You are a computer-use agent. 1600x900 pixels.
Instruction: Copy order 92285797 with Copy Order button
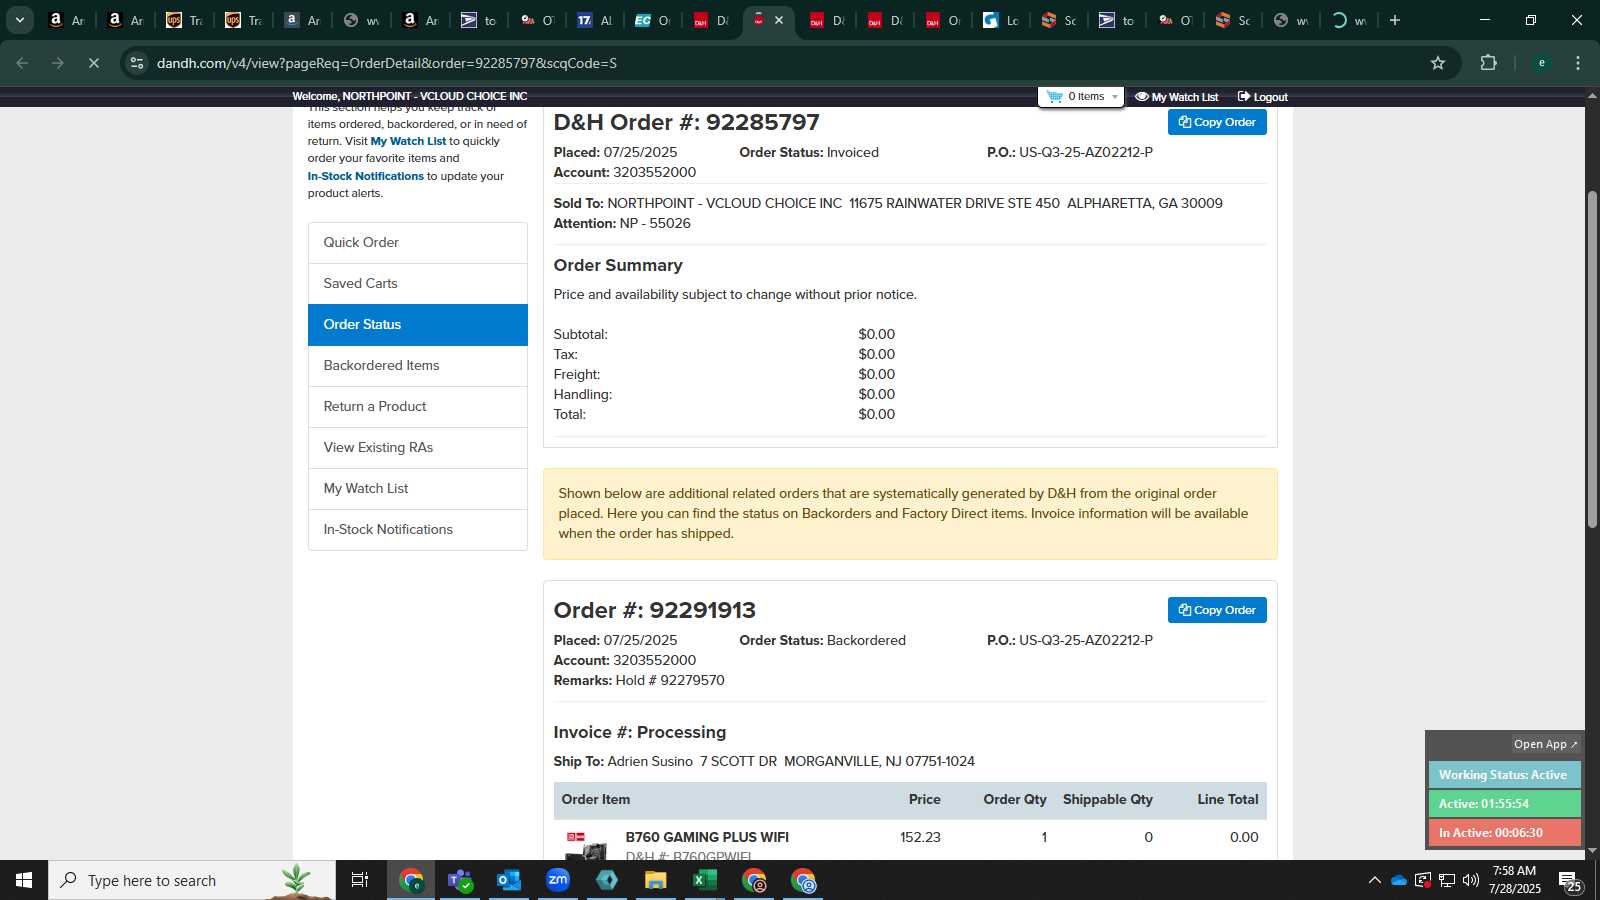[x=1217, y=122]
